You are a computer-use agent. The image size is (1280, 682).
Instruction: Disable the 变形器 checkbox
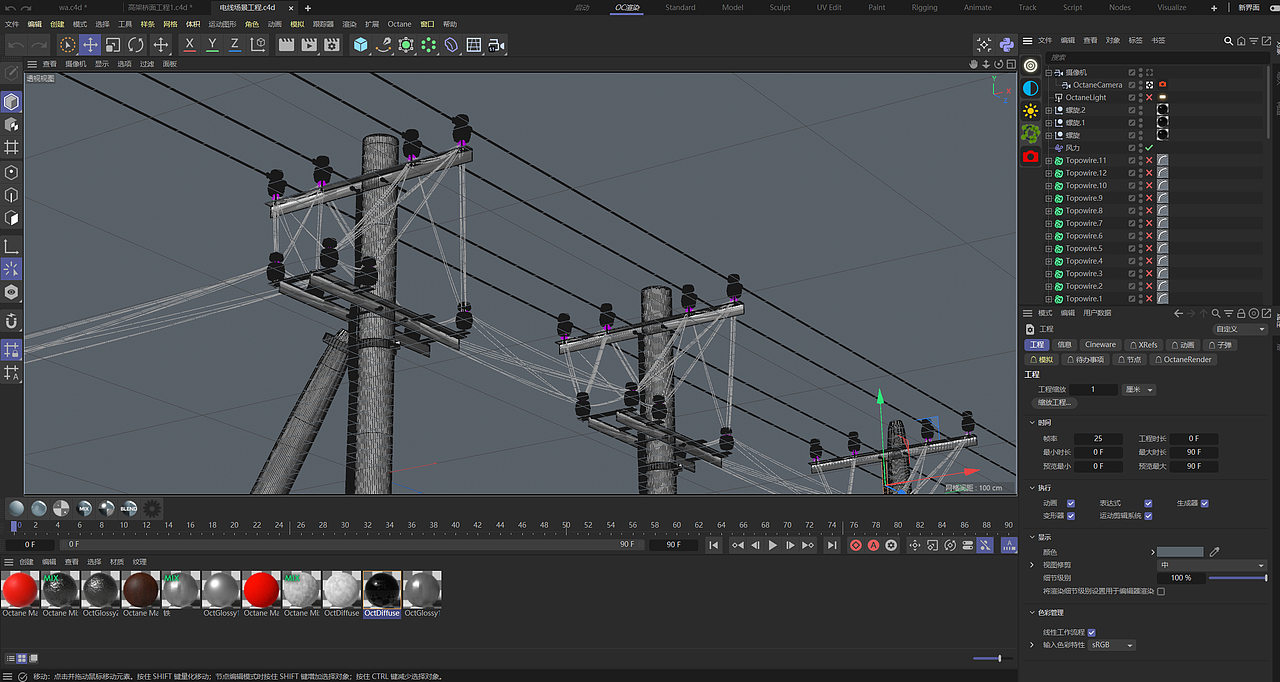coord(1071,516)
